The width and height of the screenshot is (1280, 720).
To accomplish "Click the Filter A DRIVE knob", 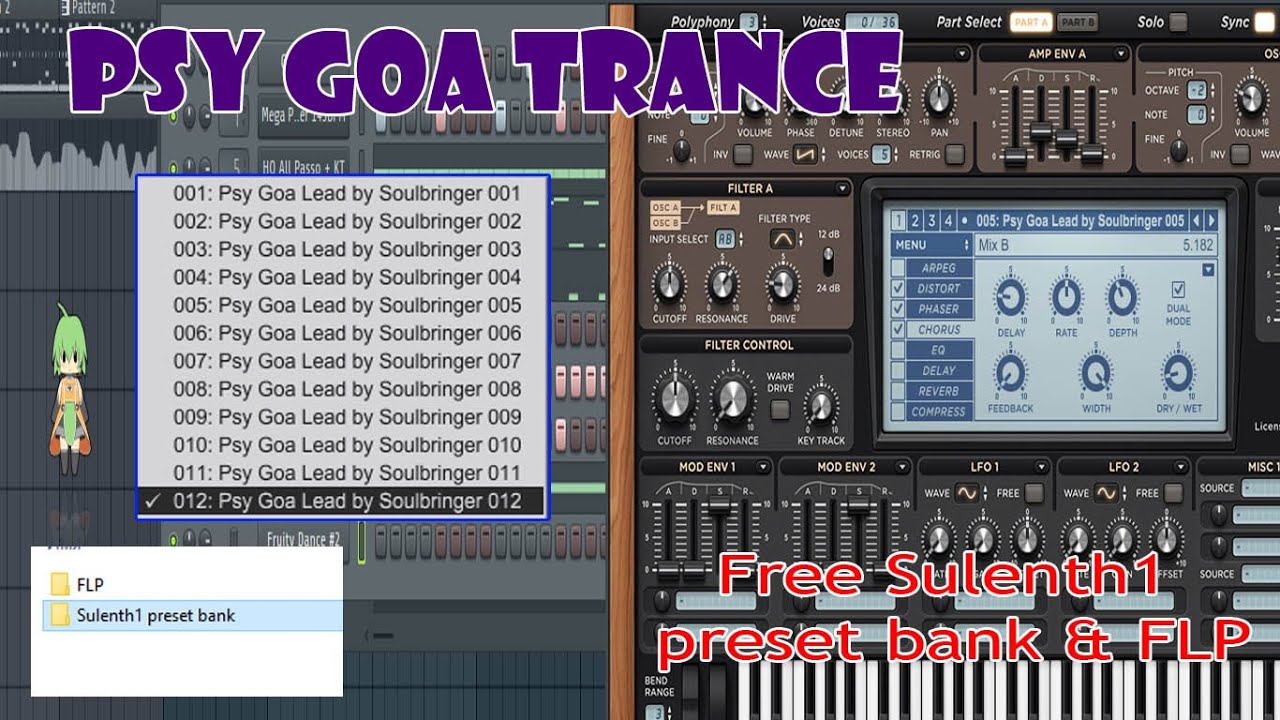I will coord(782,285).
